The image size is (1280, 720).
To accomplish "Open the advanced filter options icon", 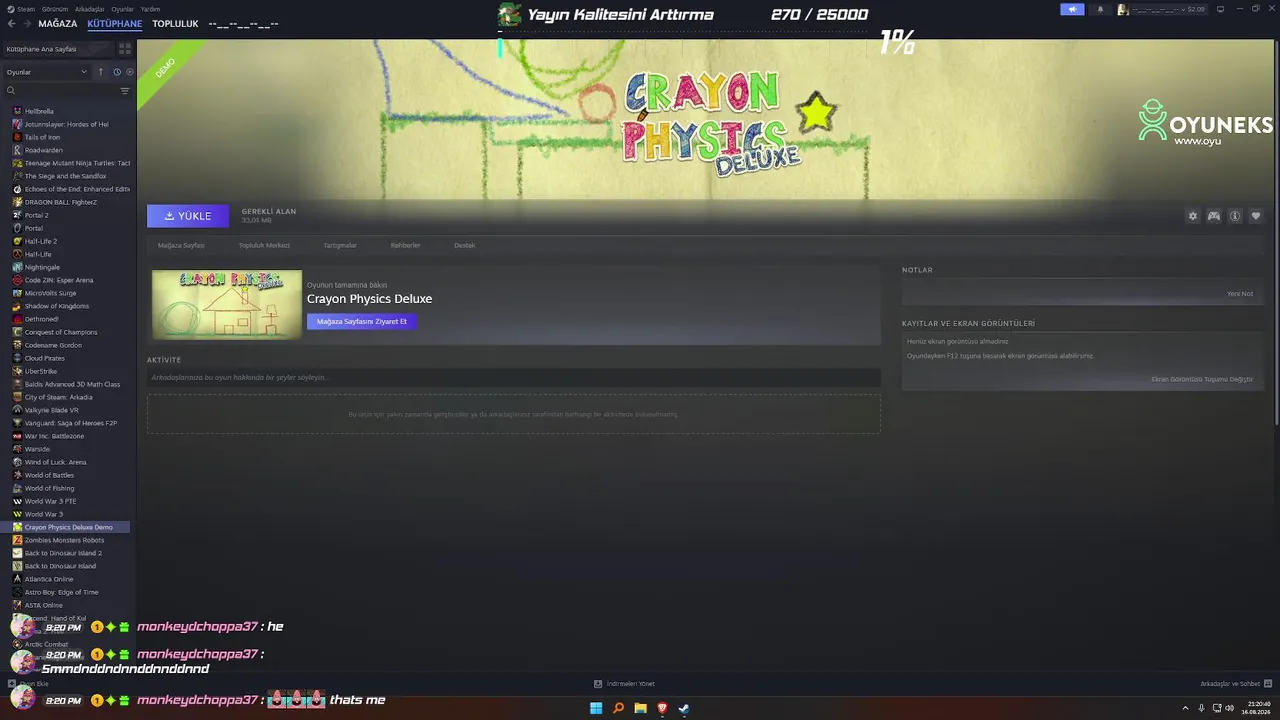I will tap(125, 91).
